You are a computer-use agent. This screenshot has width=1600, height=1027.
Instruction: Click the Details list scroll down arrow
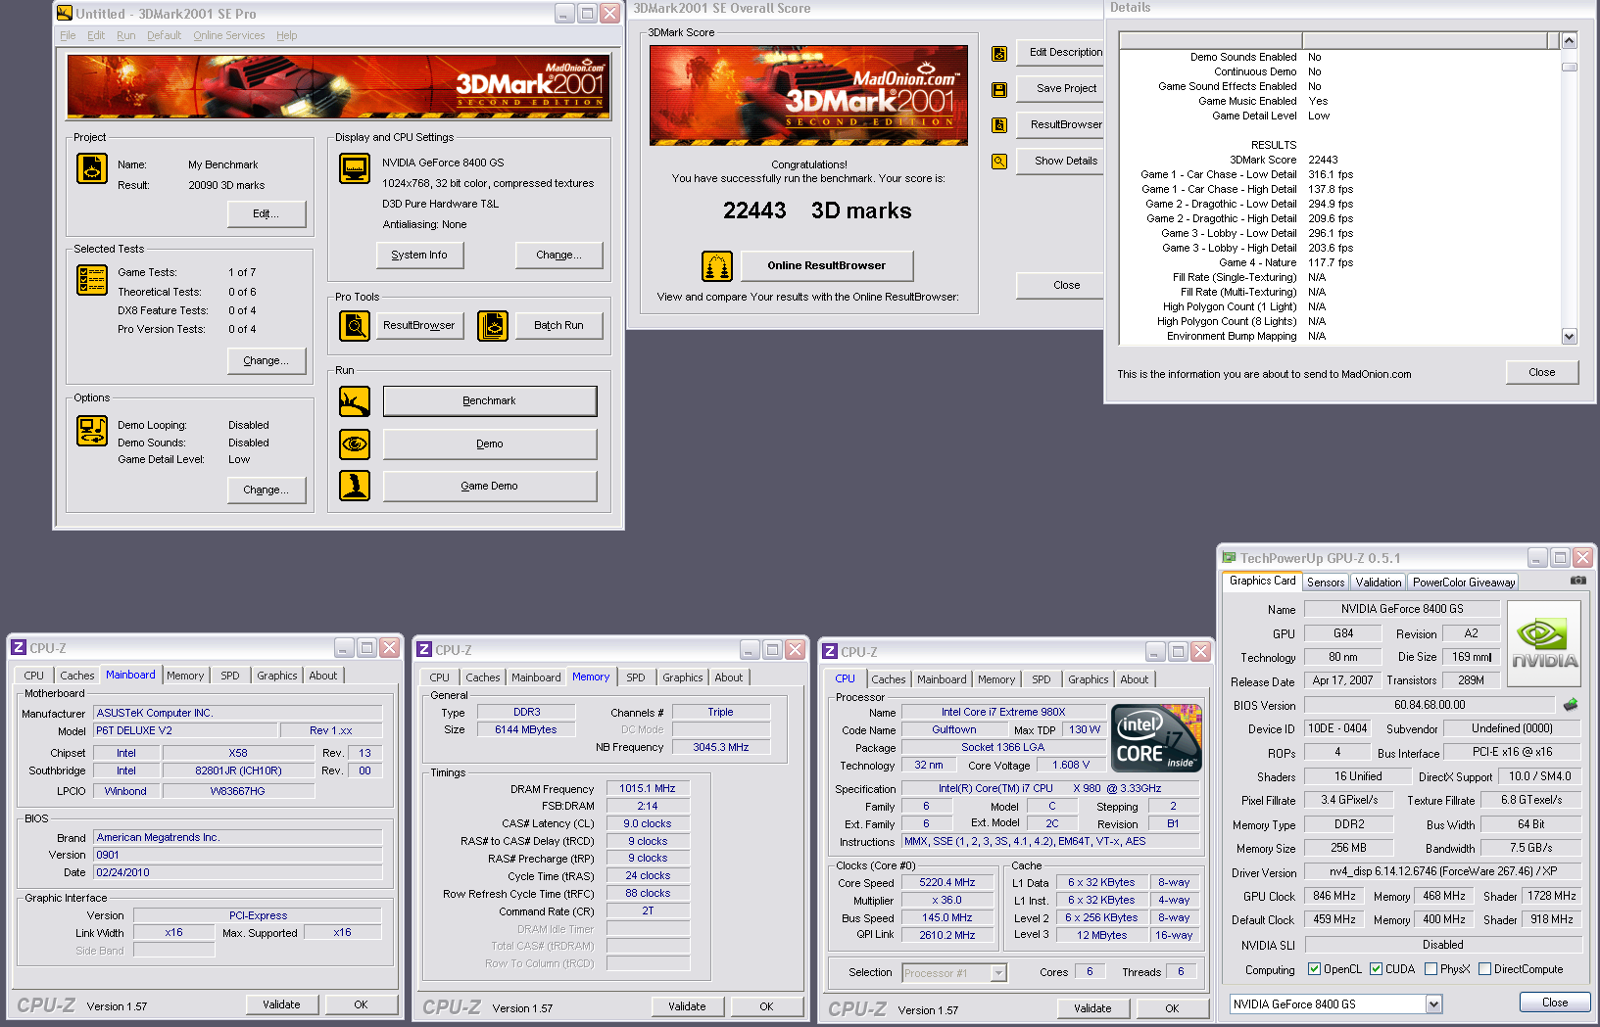coord(1569,337)
